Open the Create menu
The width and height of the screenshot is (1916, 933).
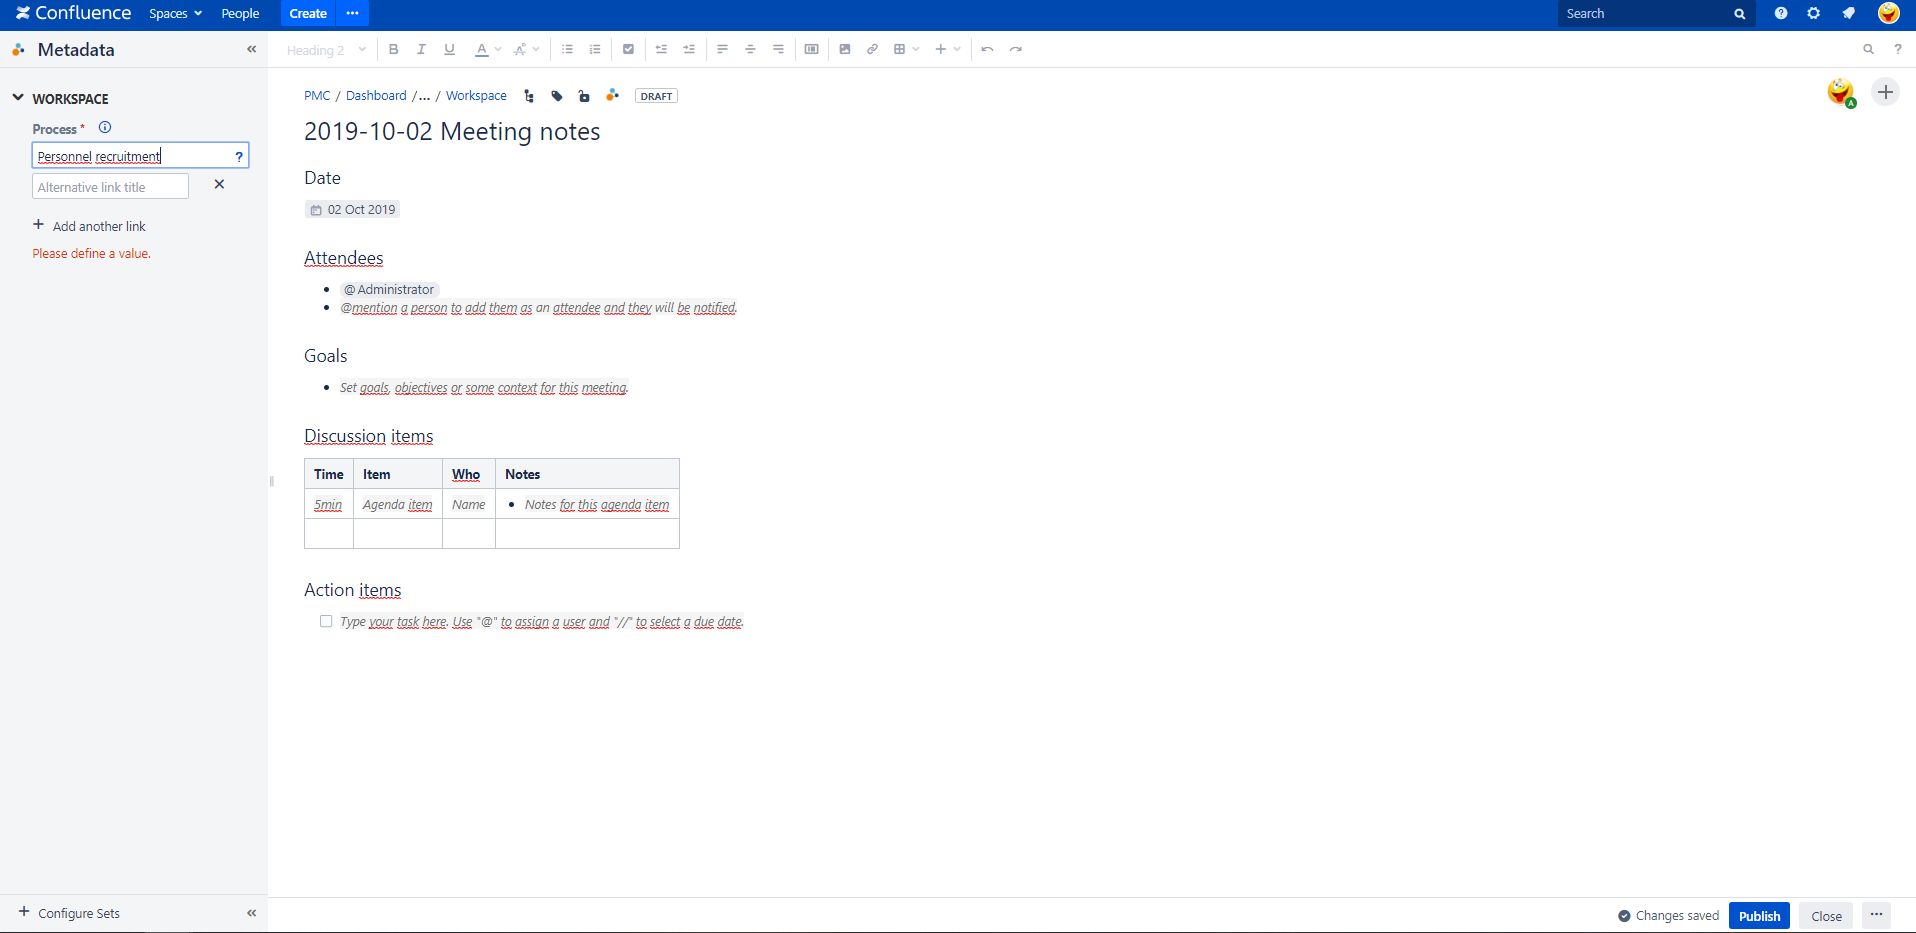(x=307, y=13)
